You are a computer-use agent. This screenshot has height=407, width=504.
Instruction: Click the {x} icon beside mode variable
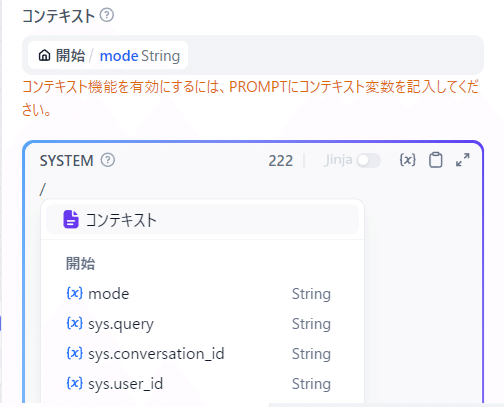(x=75, y=293)
